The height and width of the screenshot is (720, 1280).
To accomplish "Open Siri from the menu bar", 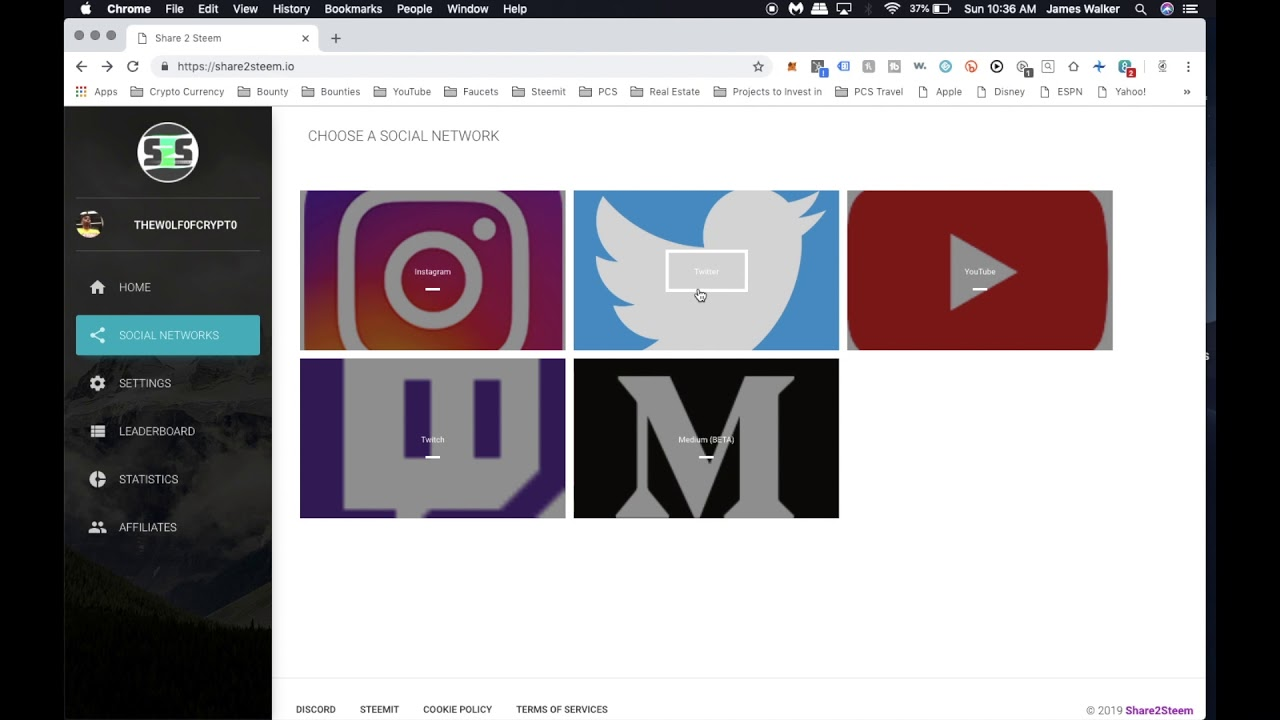I will pos(1167,9).
